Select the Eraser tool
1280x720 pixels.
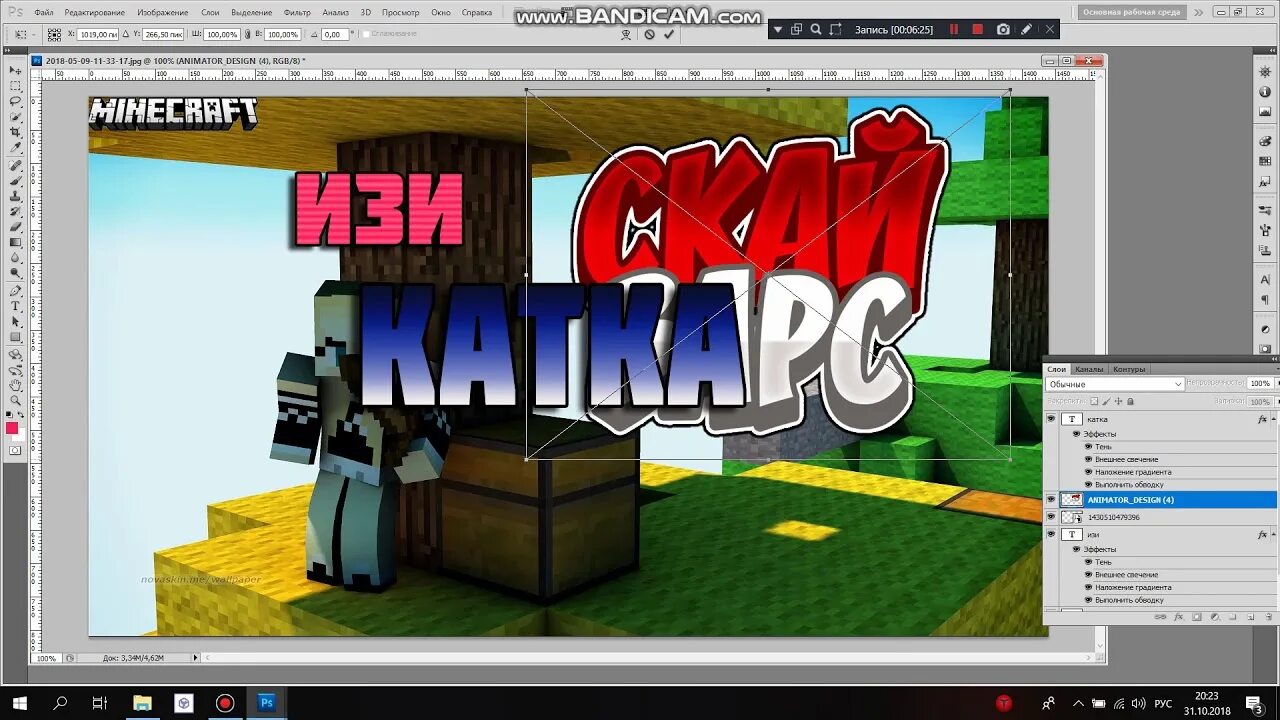15,226
